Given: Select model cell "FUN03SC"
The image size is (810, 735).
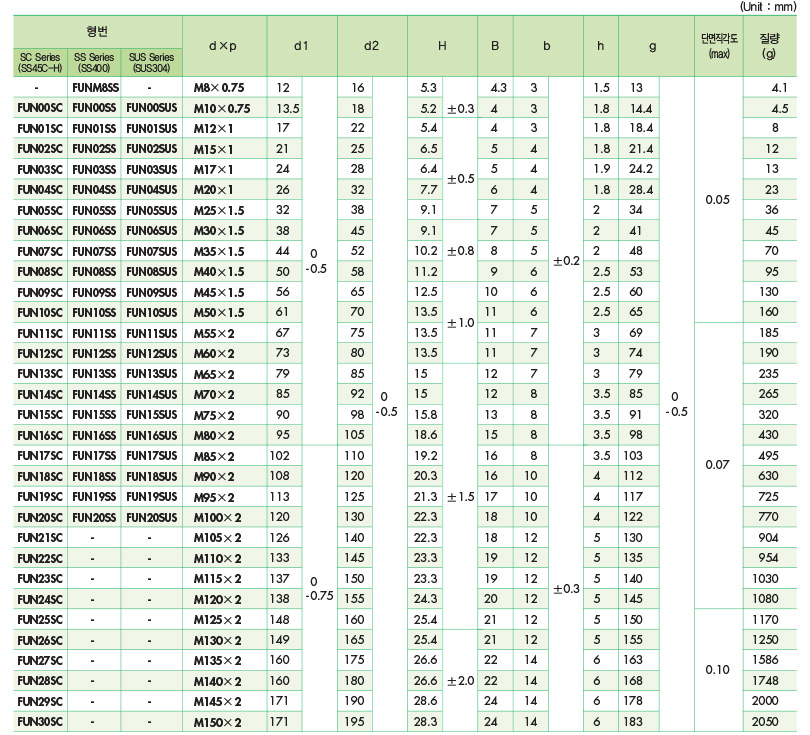Looking at the screenshot, I should pos(40,169).
